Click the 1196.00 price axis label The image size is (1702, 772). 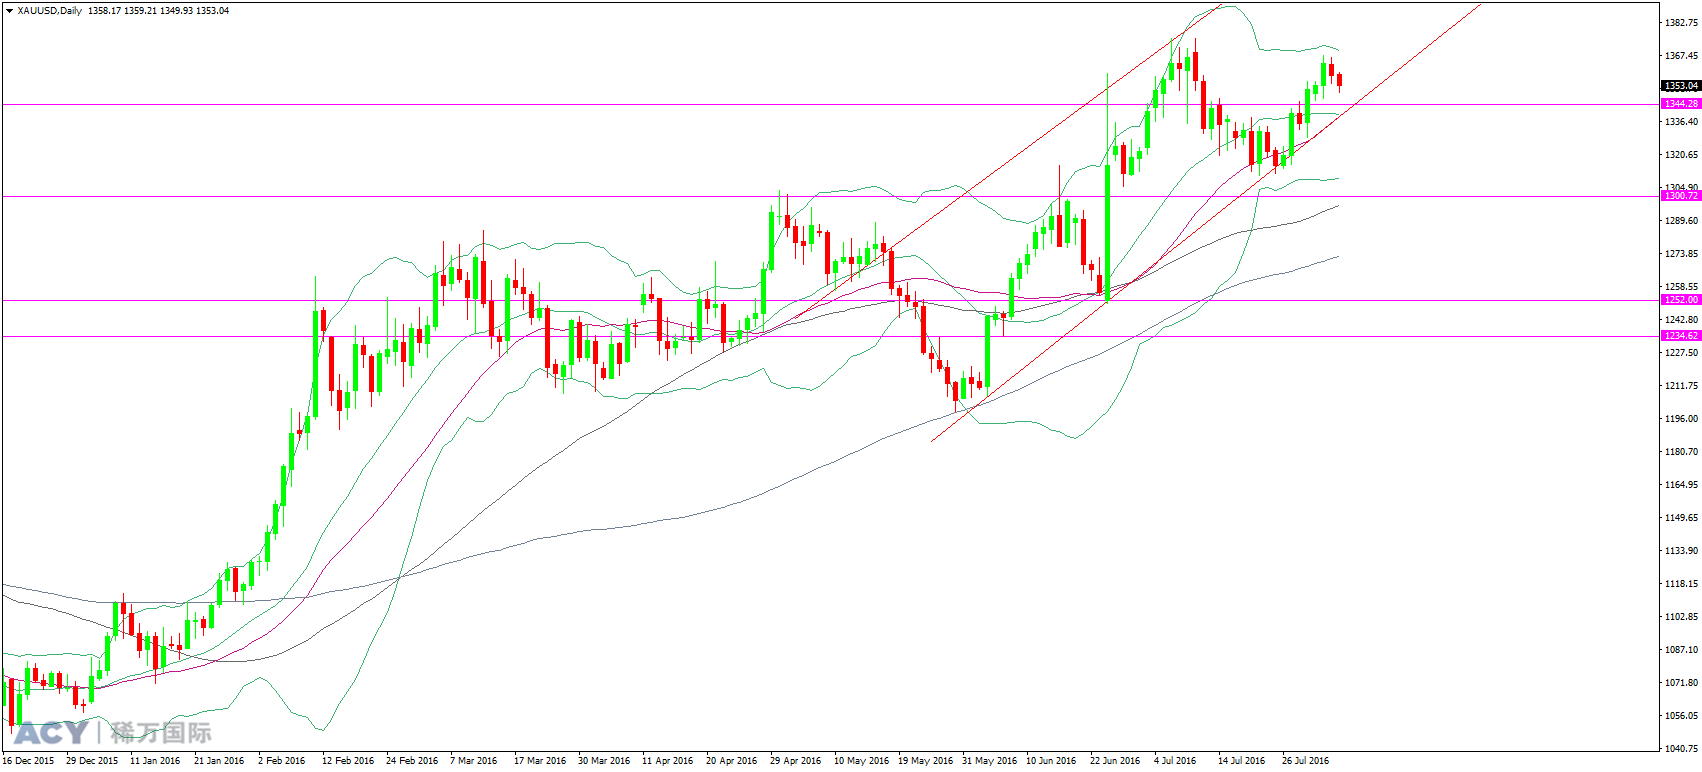coord(1681,418)
